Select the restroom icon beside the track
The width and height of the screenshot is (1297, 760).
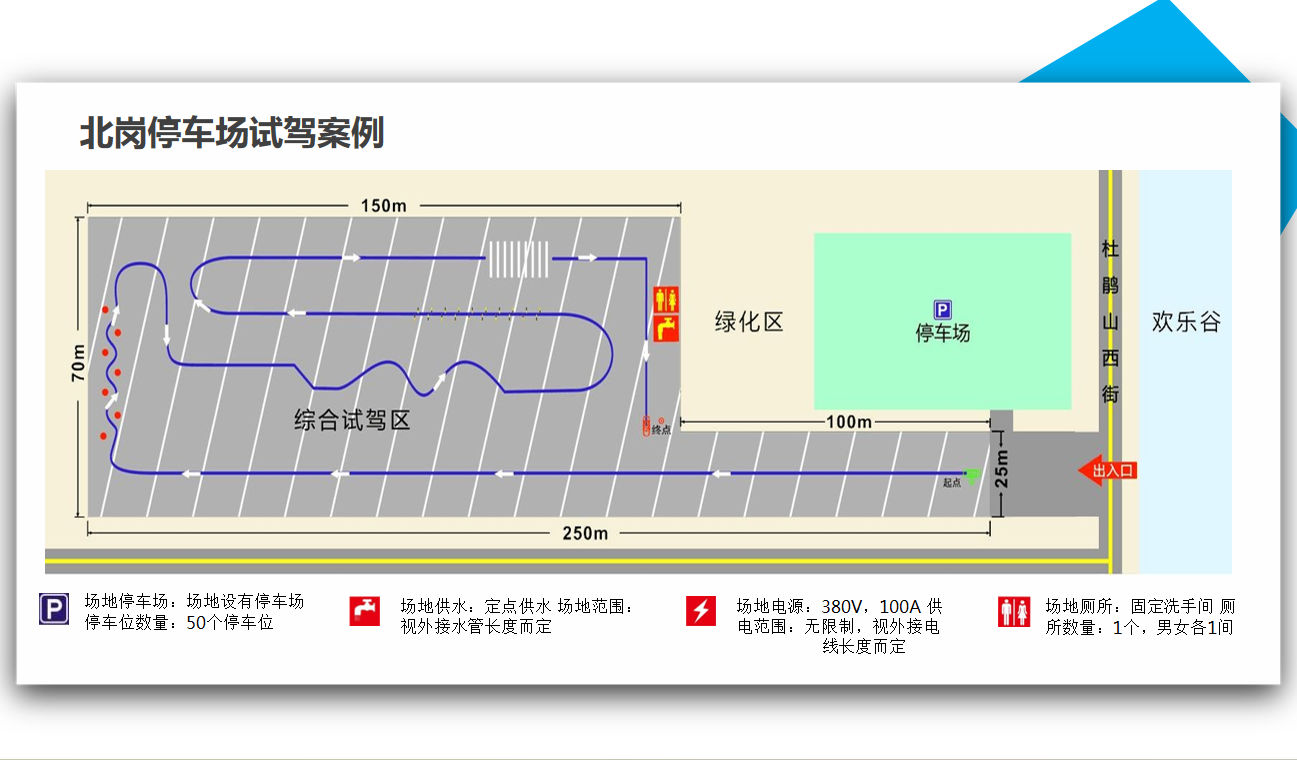(667, 300)
